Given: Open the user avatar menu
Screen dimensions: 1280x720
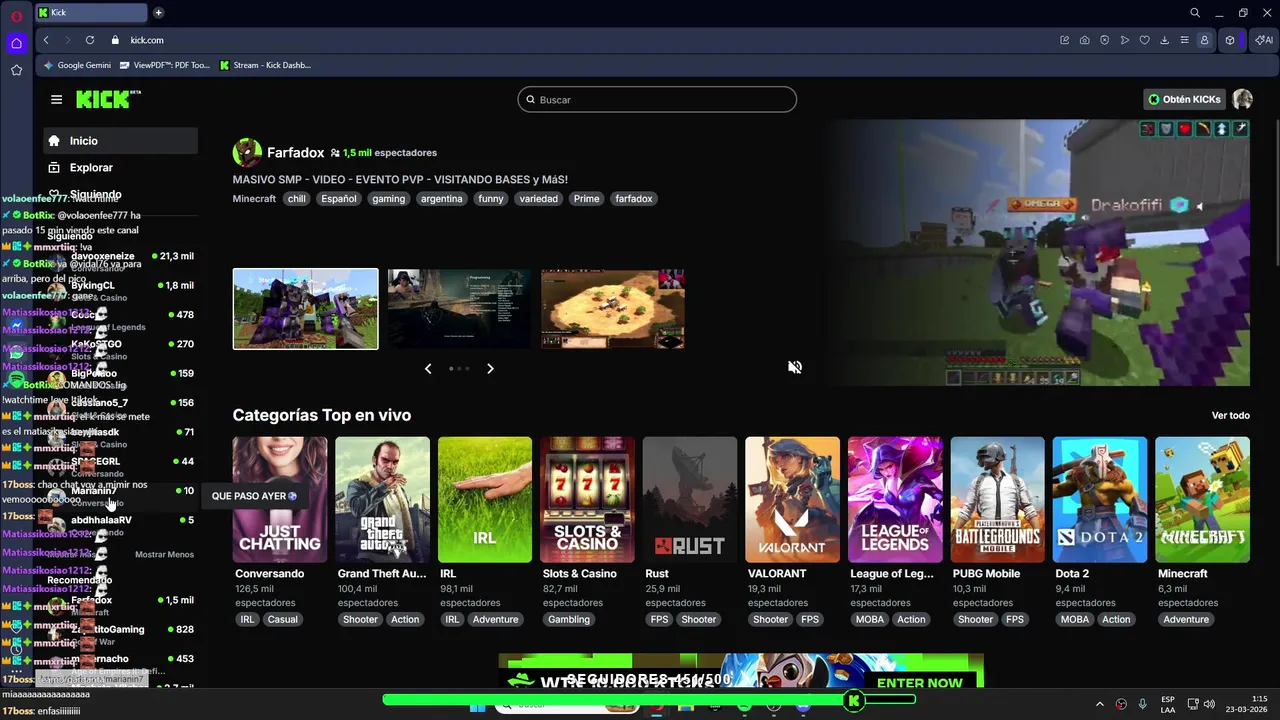Looking at the screenshot, I should 1243,99.
